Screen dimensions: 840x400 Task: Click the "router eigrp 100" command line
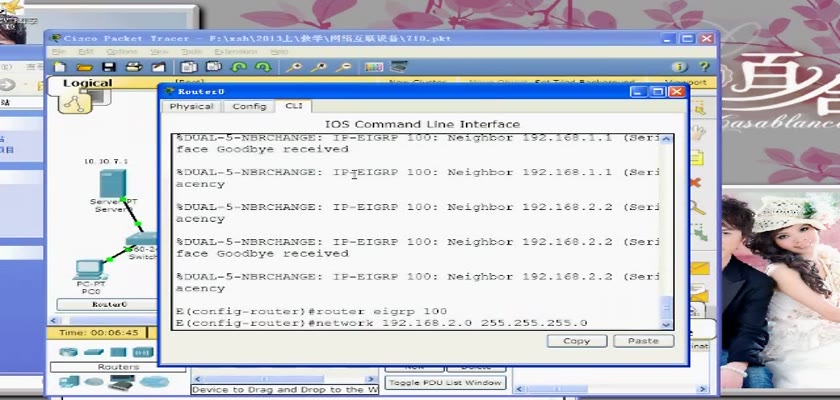(311, 312)
